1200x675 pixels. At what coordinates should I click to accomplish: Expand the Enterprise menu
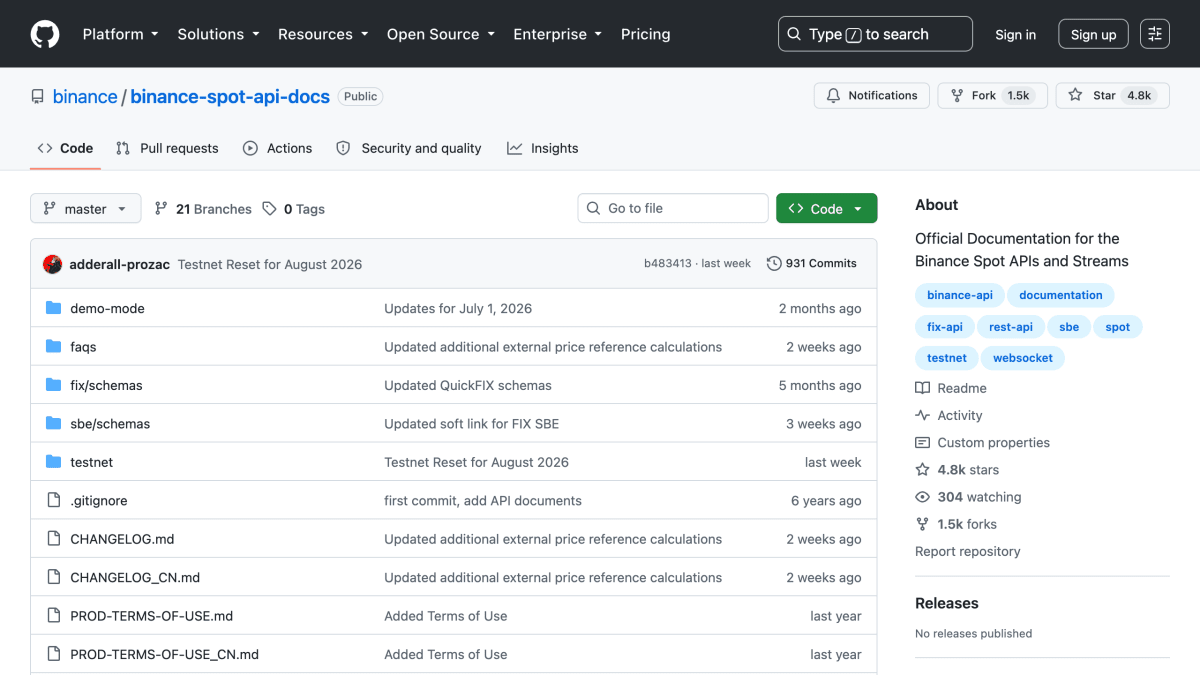tap(558, 34)
